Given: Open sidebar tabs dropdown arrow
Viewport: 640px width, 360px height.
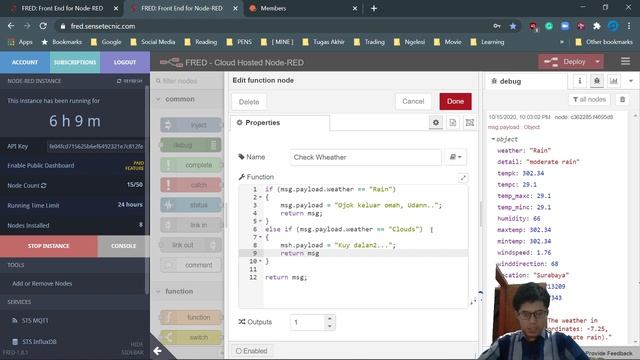Looking at the screenshot, I should click(x=631, y=81).
